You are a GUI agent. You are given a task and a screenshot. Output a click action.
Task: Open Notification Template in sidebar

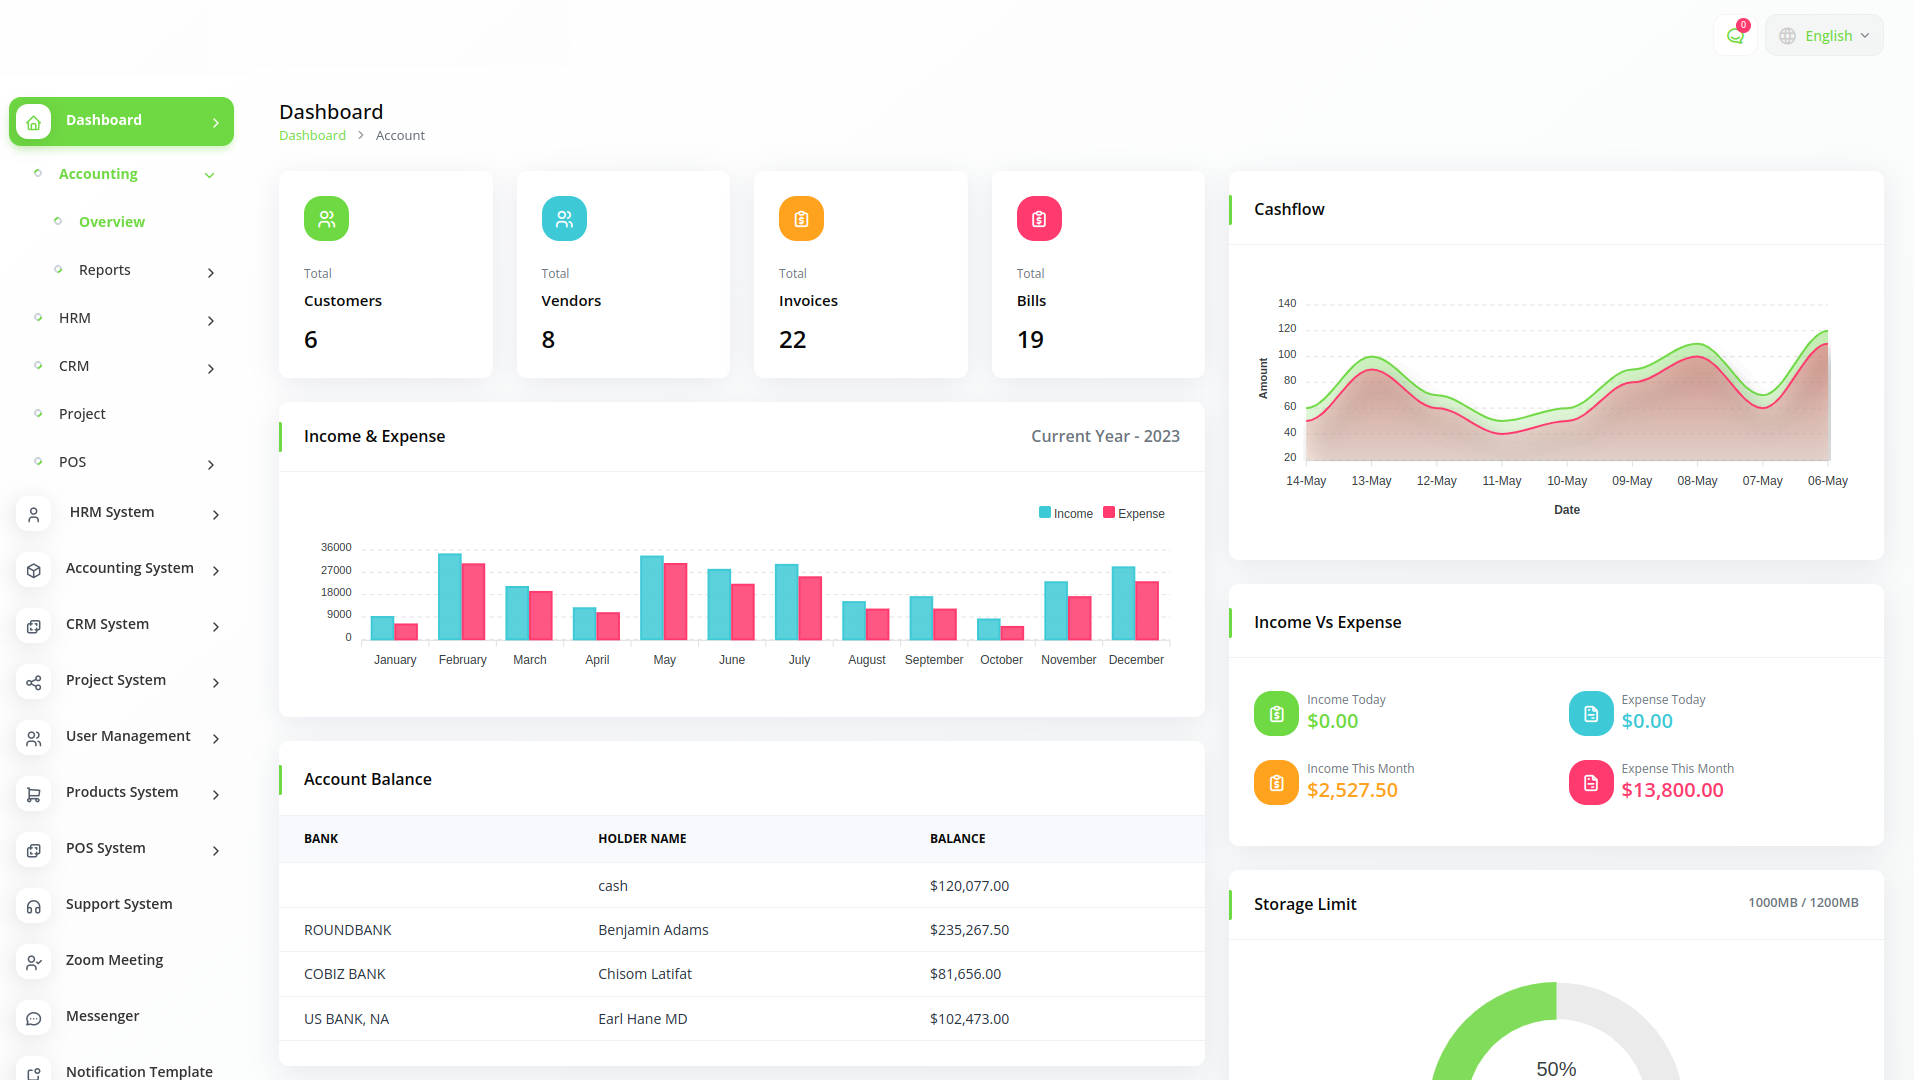pos(139,1071)
